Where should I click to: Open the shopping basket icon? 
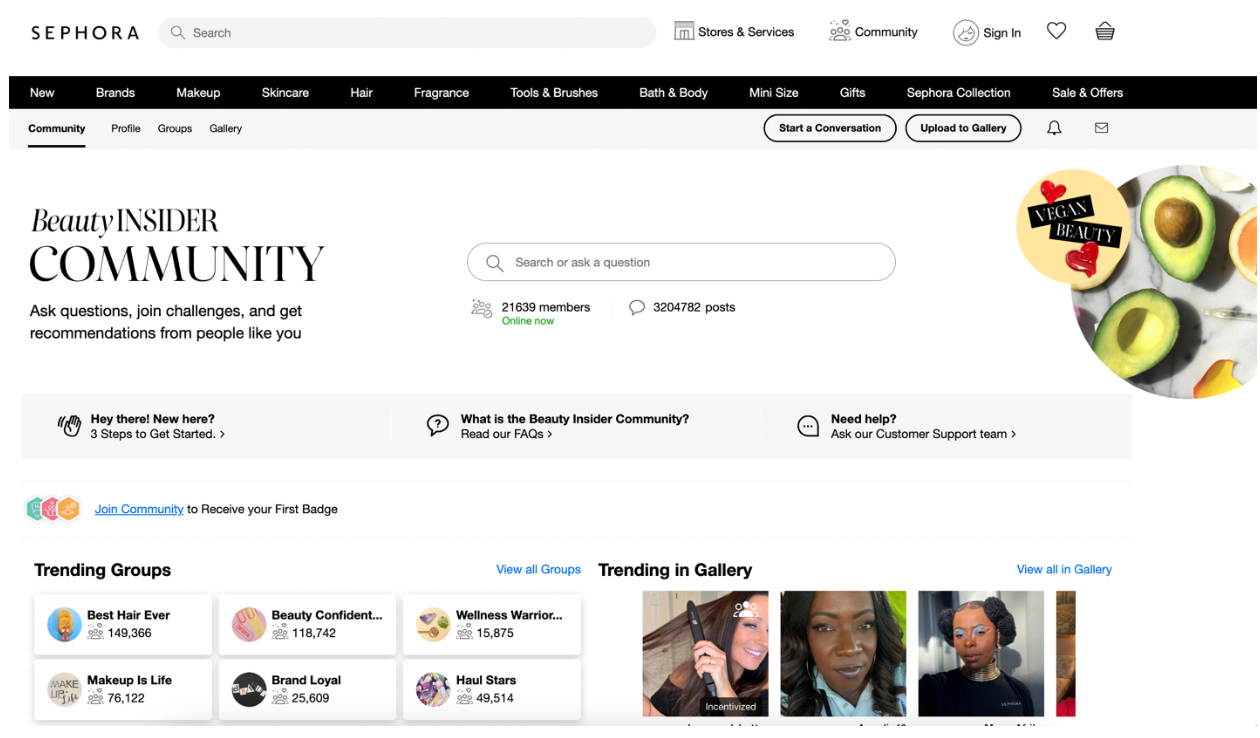point(1104,32)
